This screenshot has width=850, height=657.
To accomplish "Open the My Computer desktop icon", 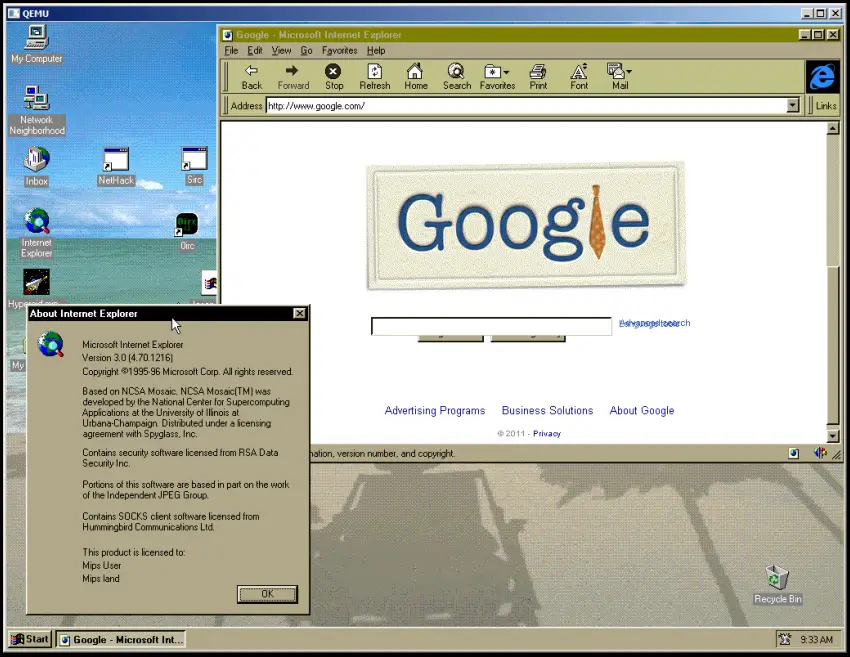I will click(36, 44).
